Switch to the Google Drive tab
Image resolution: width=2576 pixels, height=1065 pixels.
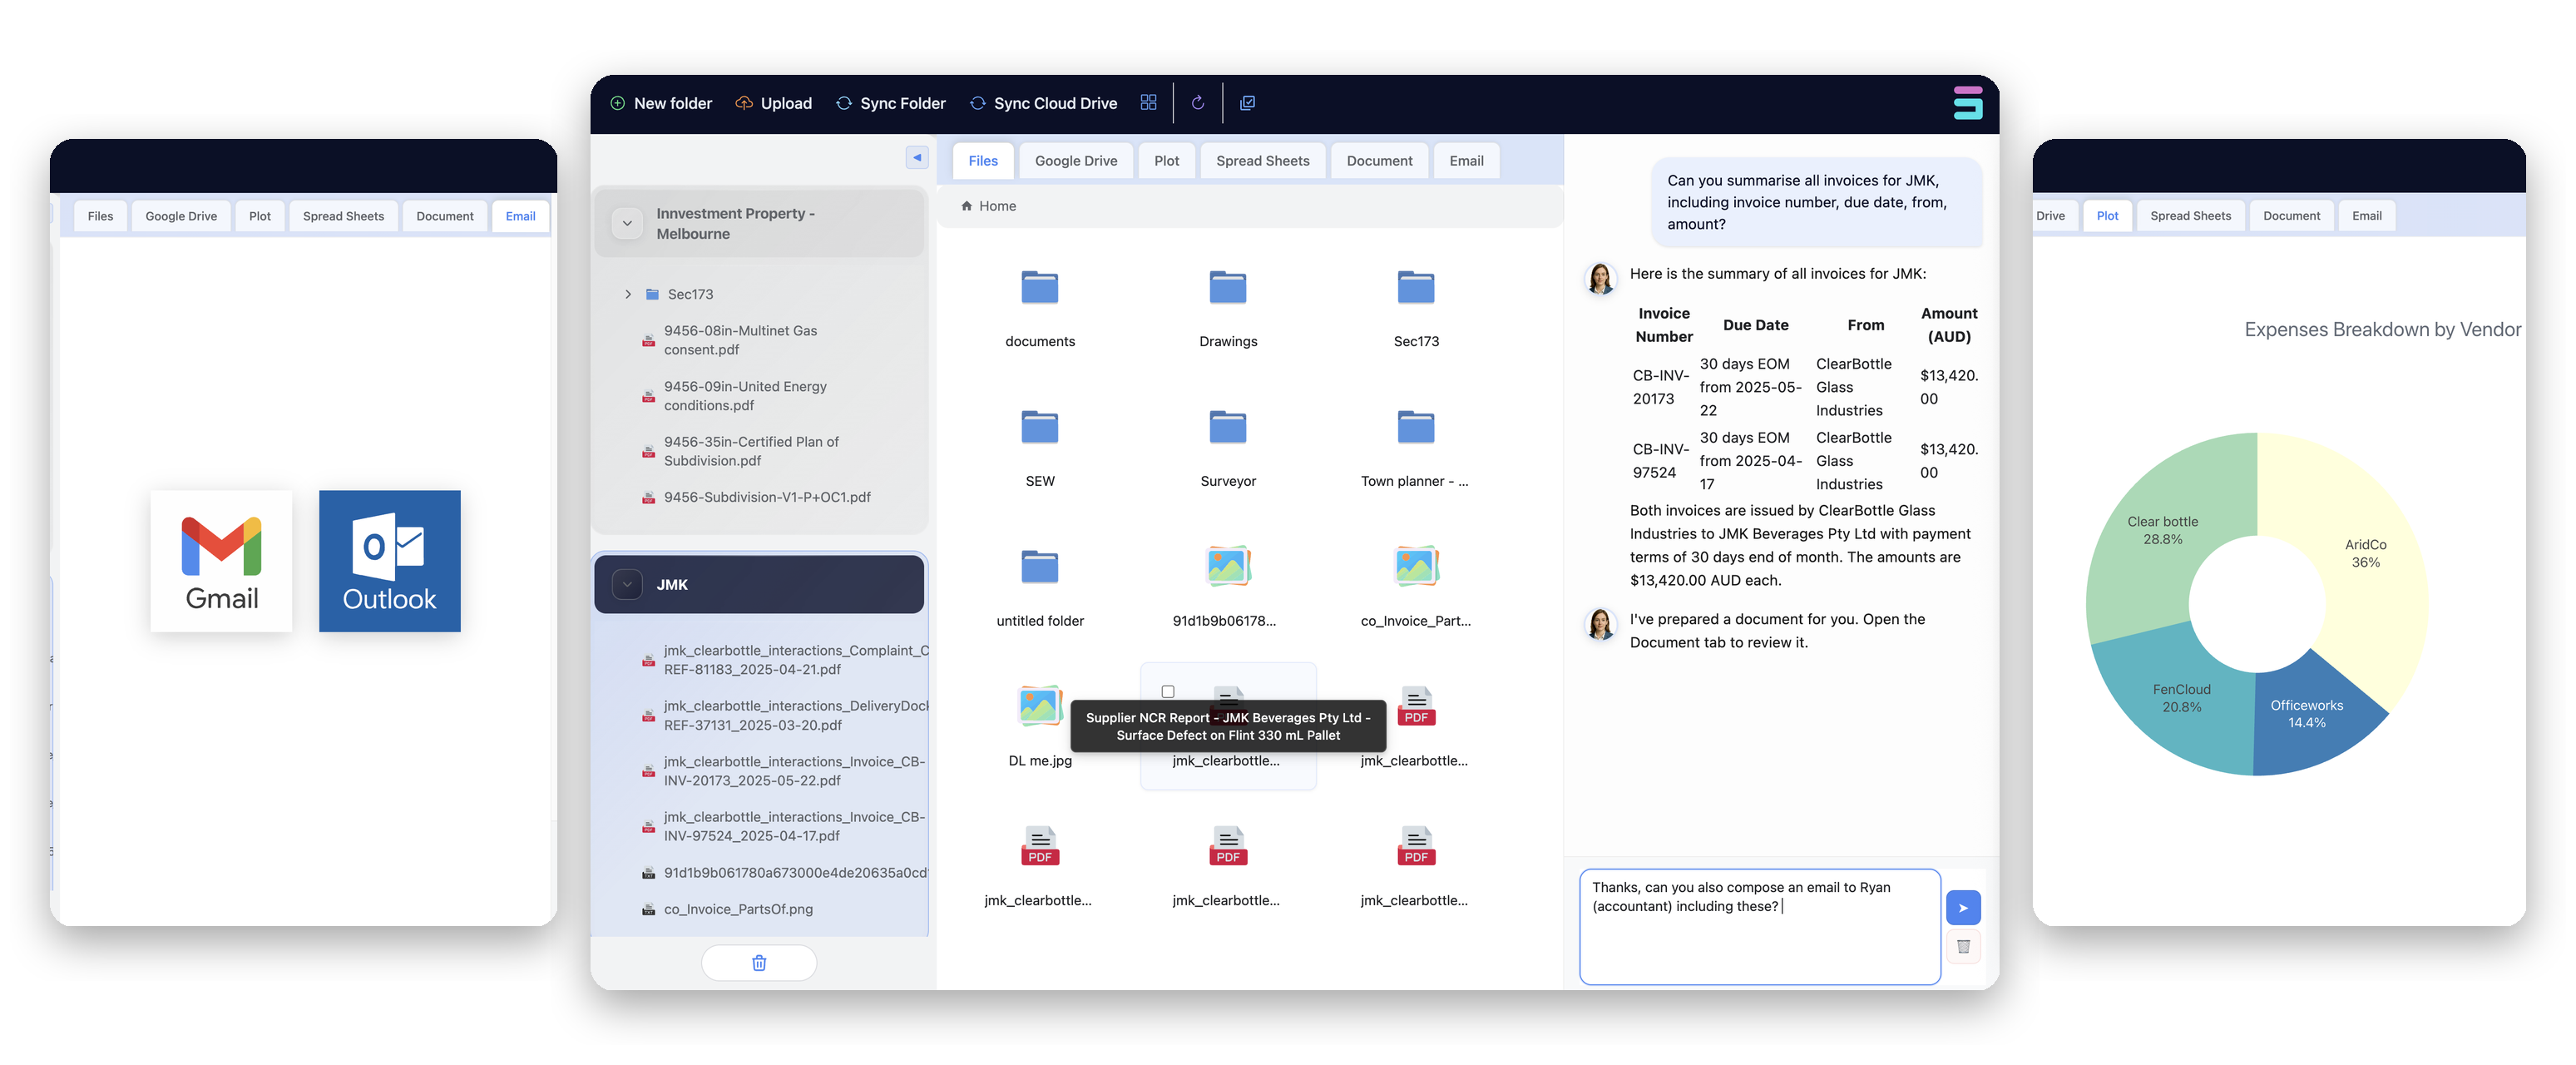point(1076,160)
